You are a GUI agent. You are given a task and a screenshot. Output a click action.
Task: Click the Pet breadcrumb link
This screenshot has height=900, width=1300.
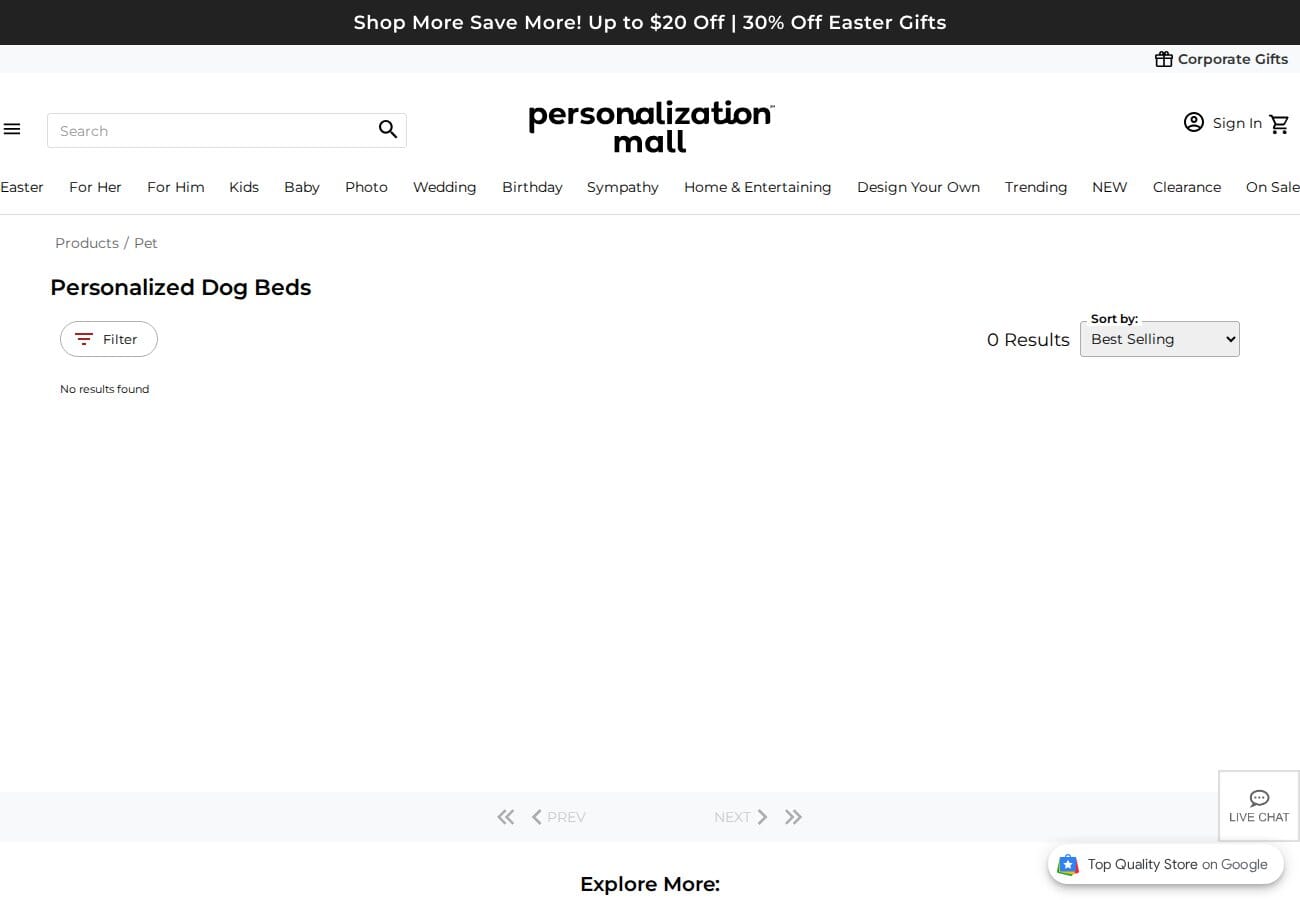click(x=146, y=243)
